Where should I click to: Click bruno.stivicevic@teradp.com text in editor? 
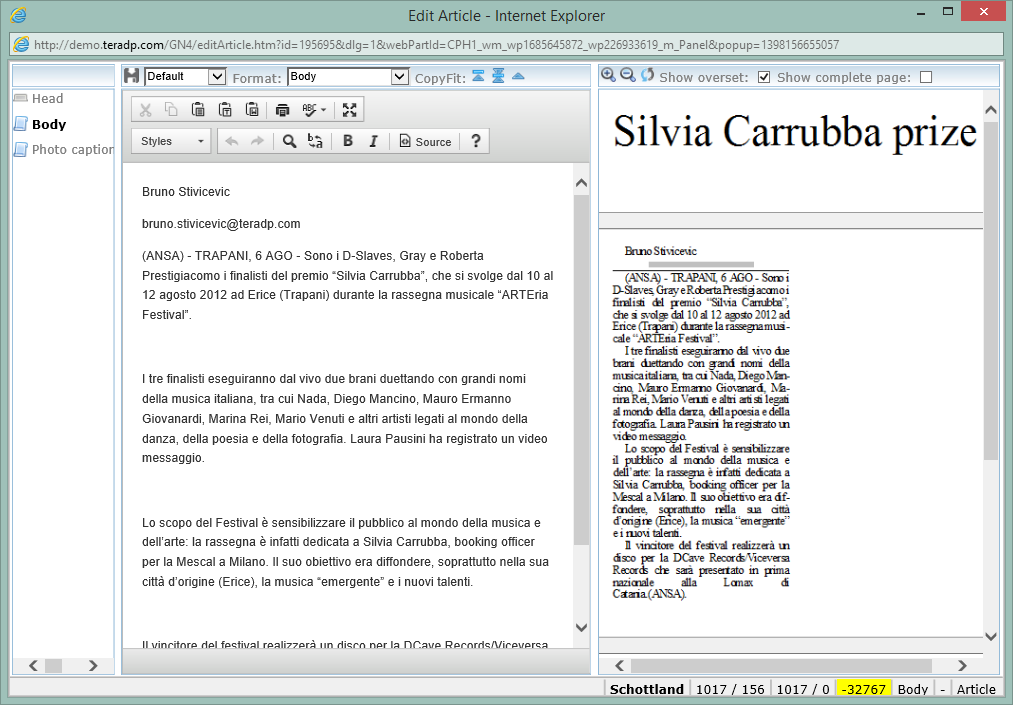tap(221, 224)
